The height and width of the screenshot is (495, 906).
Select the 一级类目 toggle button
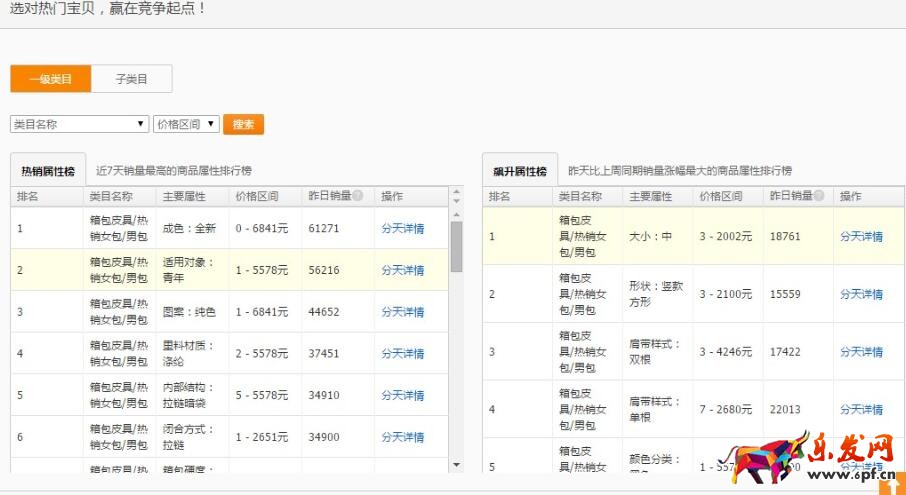tap(50, 79)
